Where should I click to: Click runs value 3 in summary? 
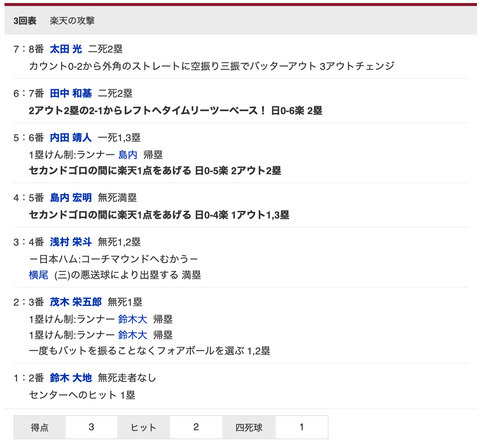(91, 427)
